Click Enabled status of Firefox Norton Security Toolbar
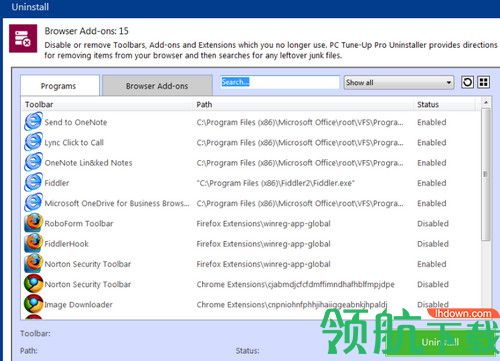Image resolution: width=500 pixels, height=361 pixels. coord(432,264)
